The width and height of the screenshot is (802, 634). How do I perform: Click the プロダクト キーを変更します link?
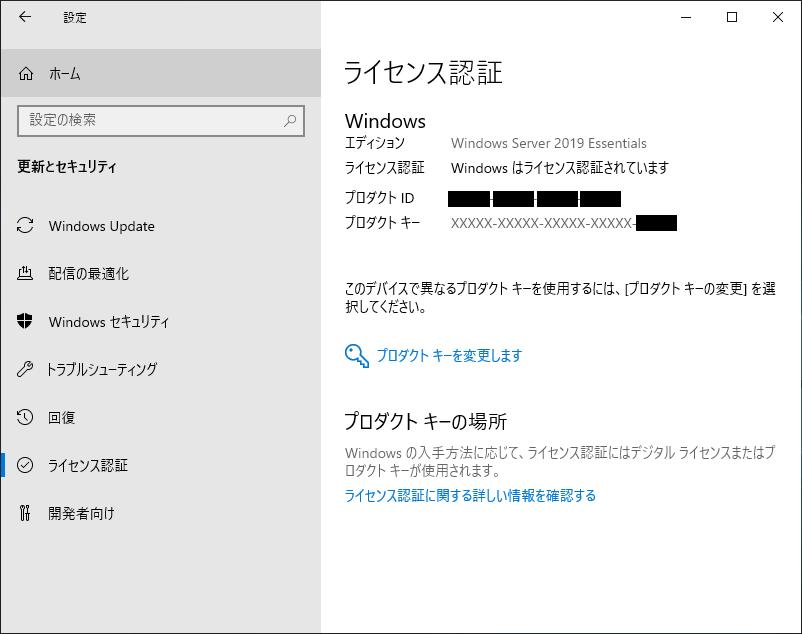point(449,356)
